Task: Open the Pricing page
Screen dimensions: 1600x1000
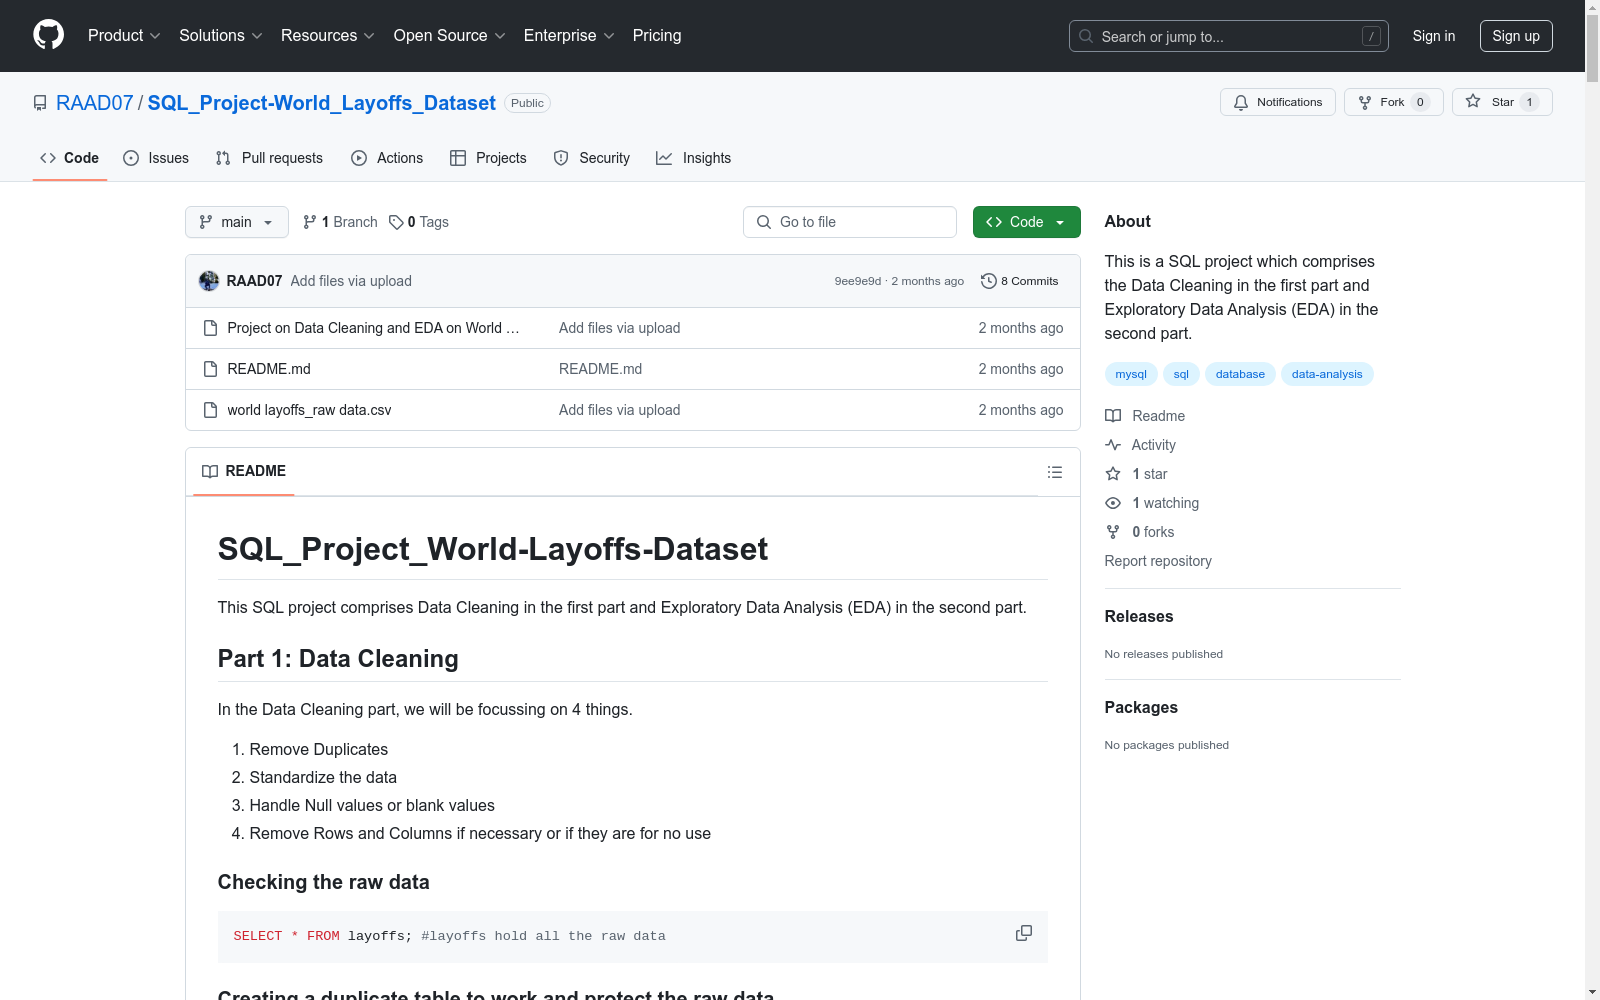Action: tap(657, 35)
